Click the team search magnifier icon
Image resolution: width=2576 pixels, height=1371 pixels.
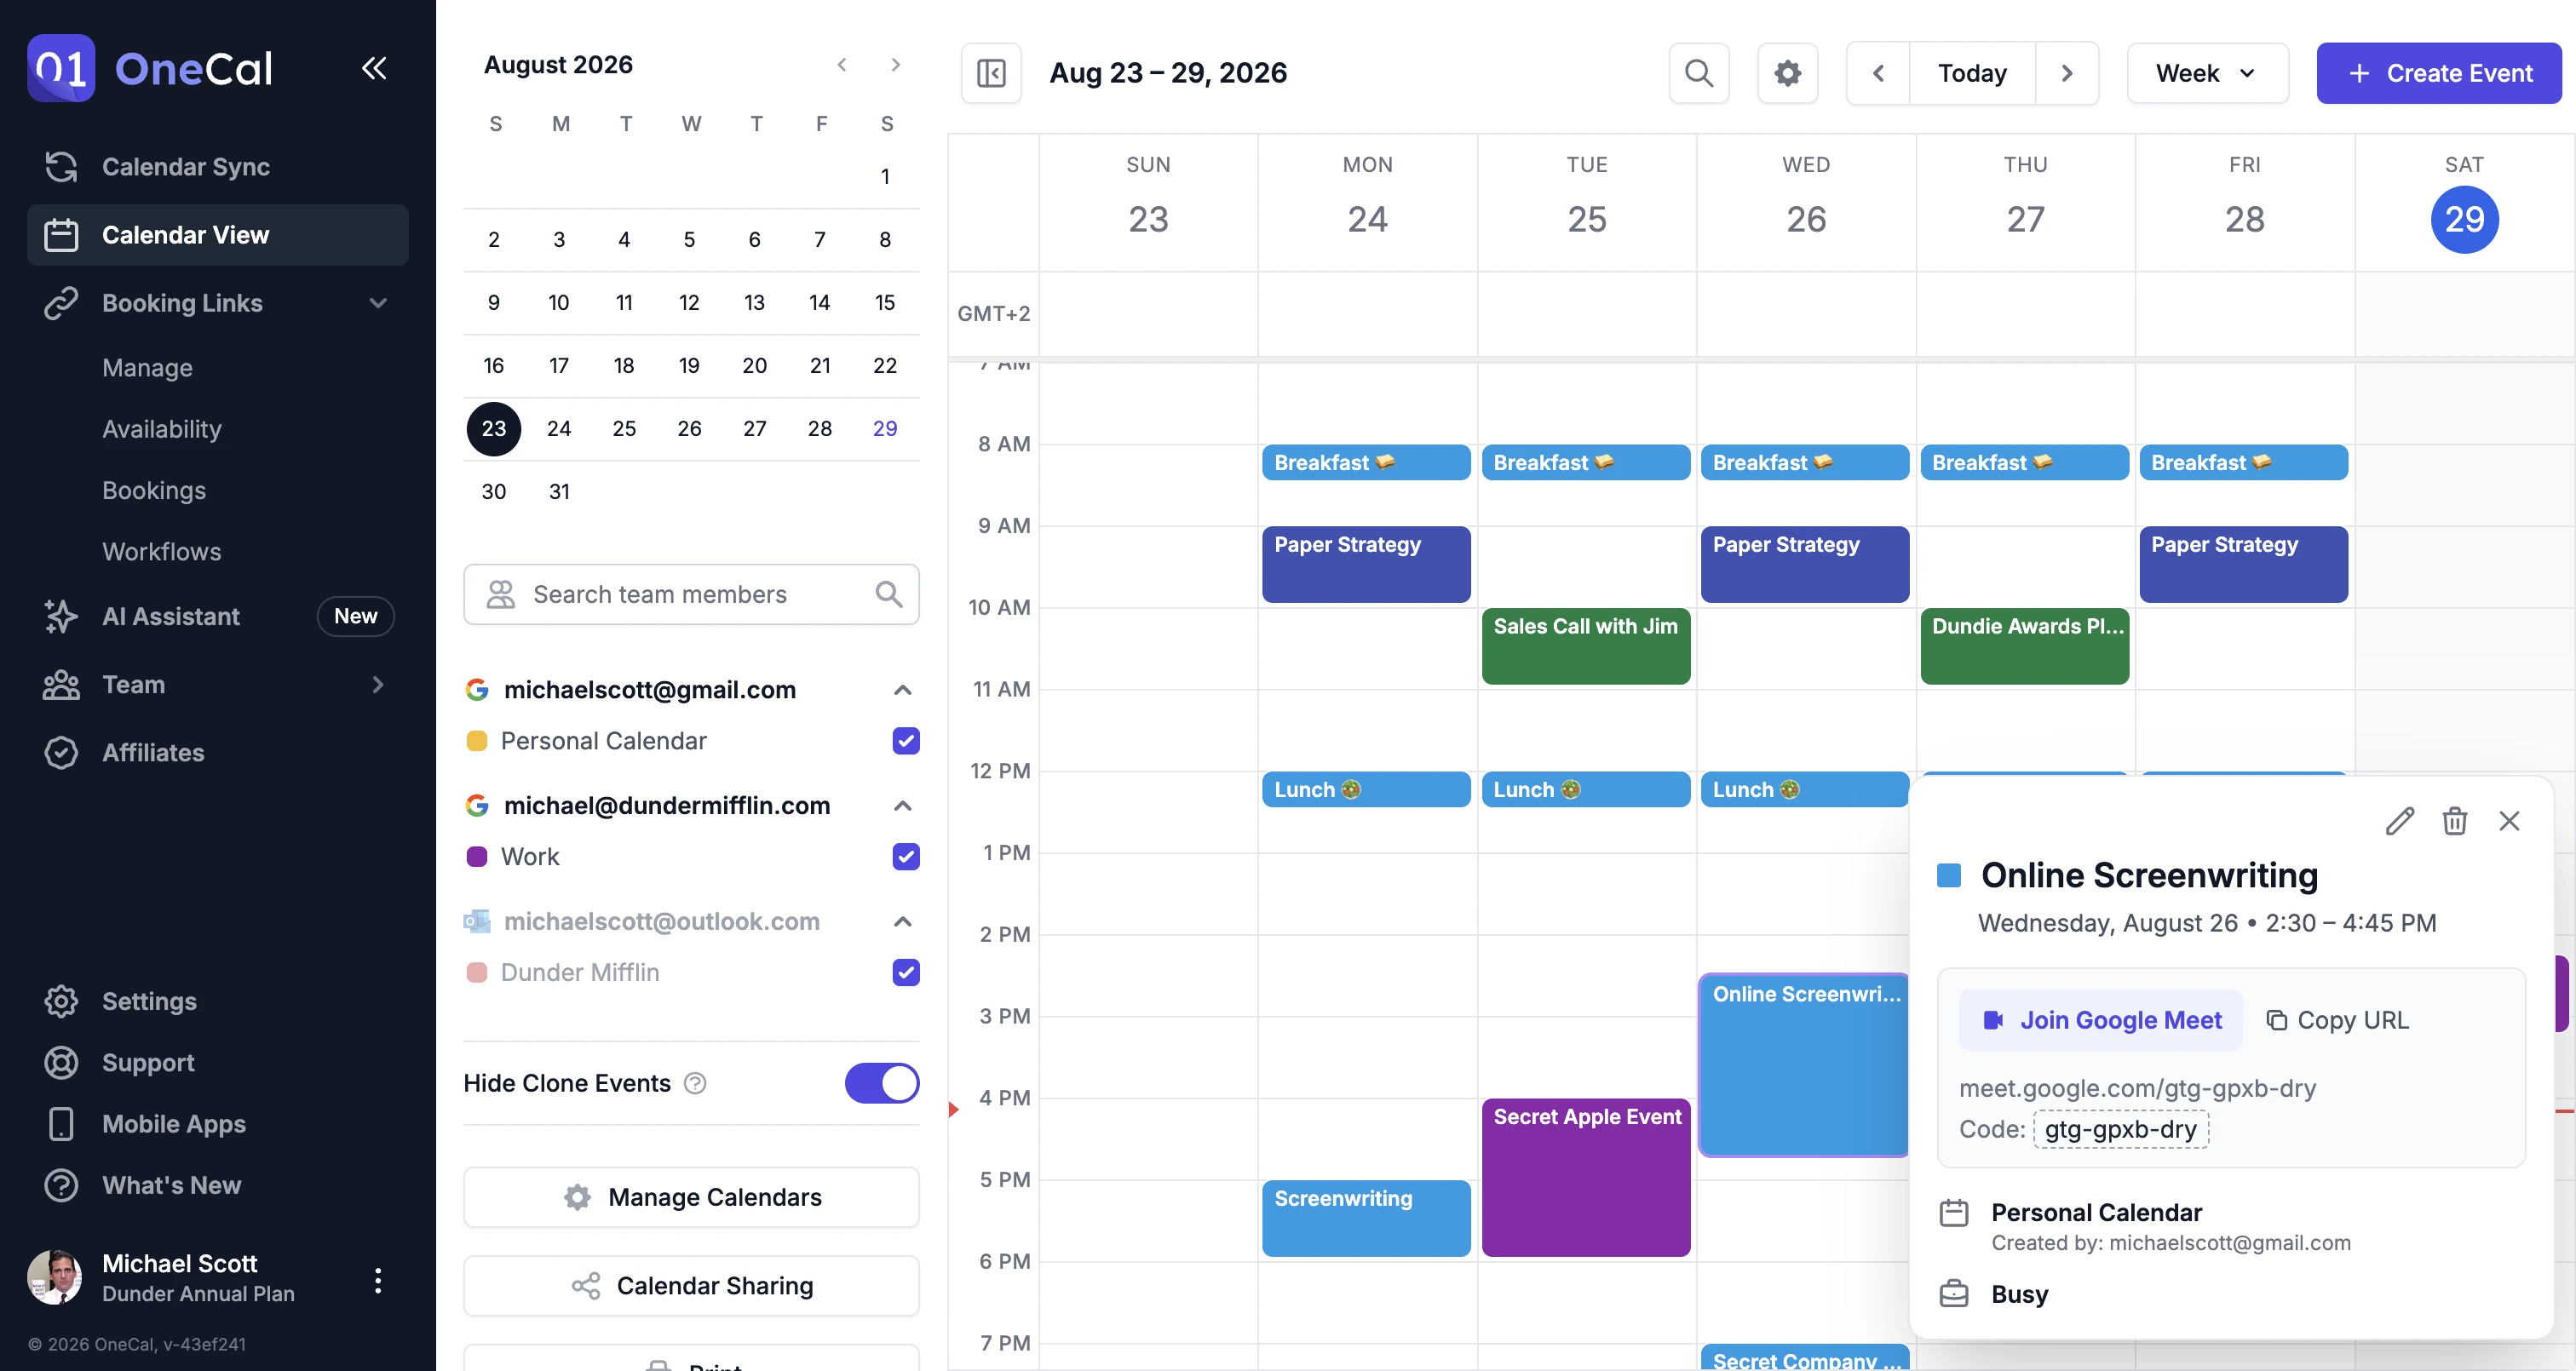click(x=889, y=594)
